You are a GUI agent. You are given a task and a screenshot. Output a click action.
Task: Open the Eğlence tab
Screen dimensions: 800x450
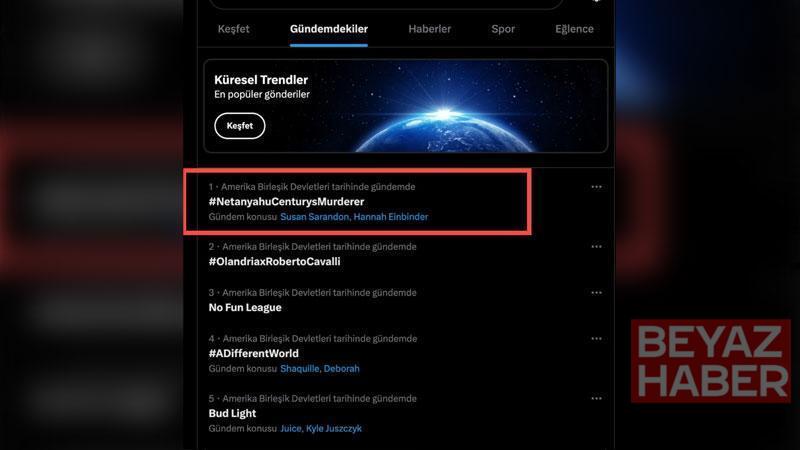(574, 29)
